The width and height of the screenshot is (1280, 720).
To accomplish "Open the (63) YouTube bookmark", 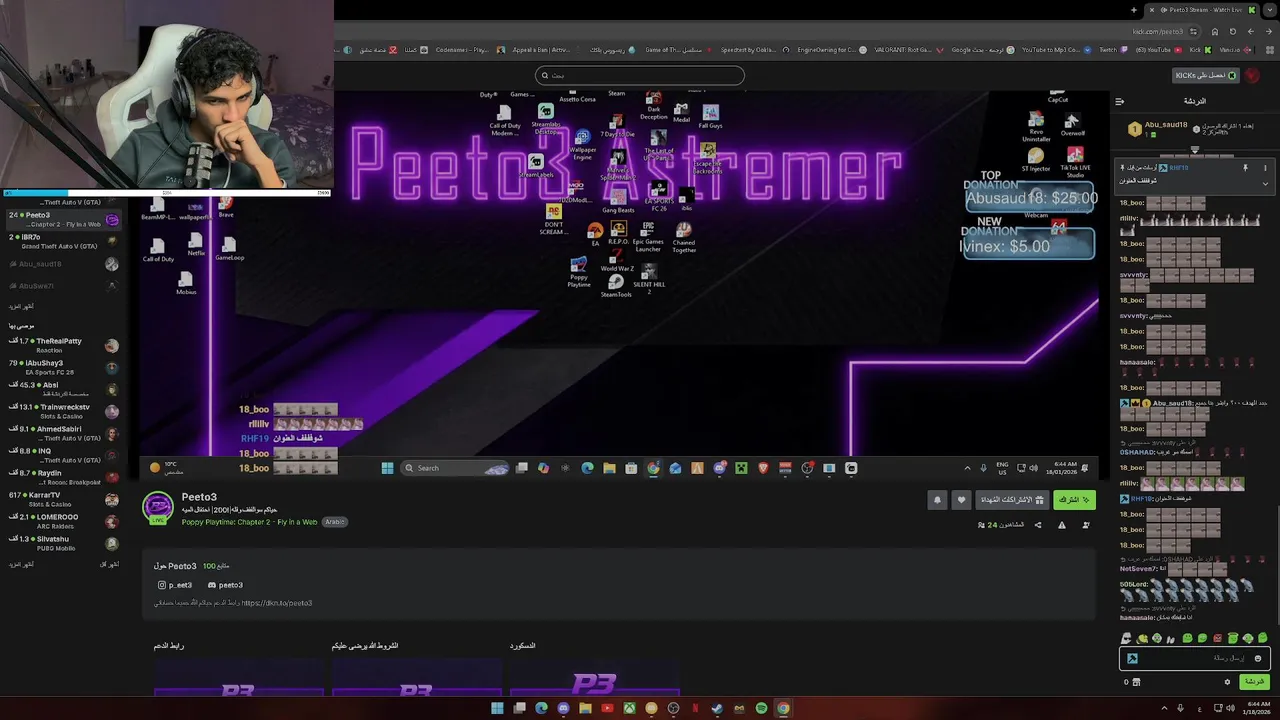I will (1158, 50).
